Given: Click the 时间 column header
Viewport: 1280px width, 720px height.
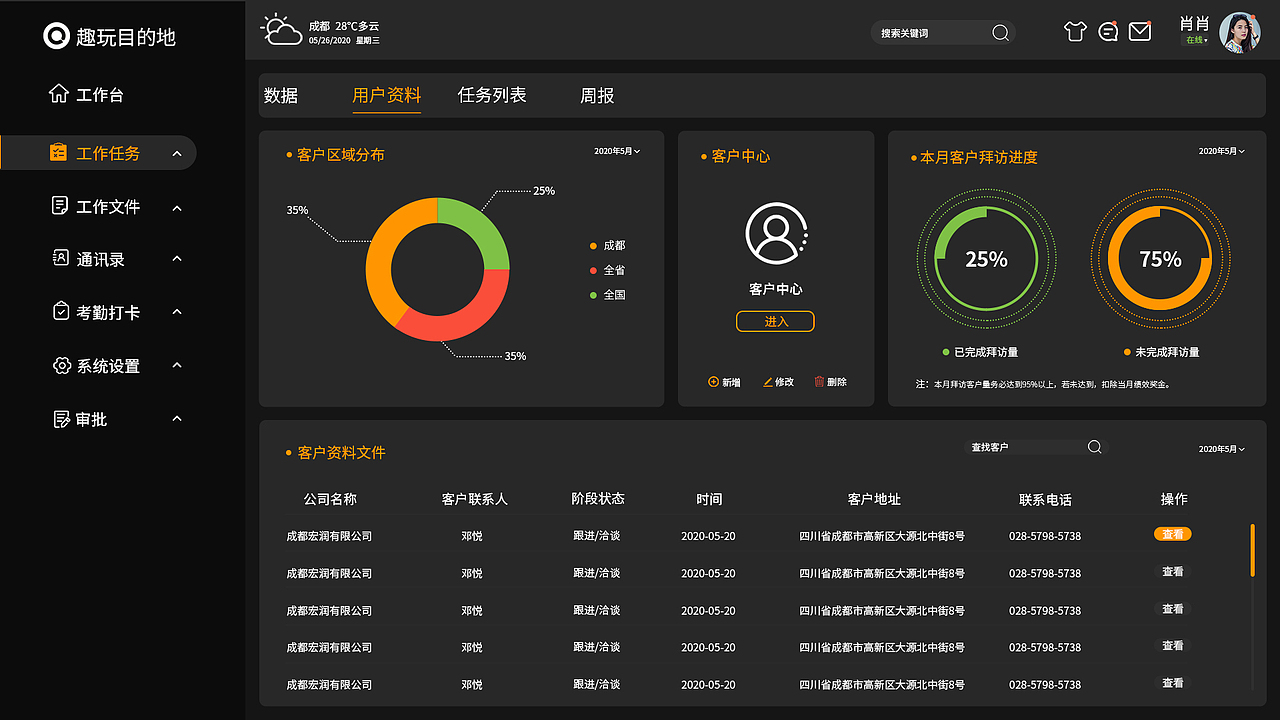Looking at the screenshot, I should click(709, 499).
